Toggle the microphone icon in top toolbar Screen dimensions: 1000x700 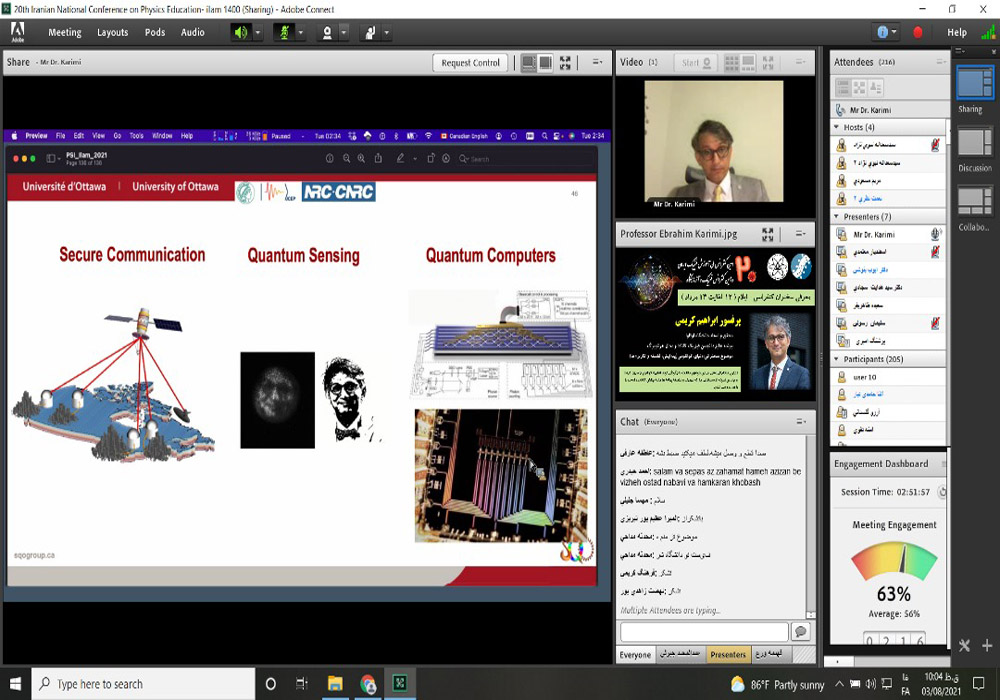coord(283,32)
